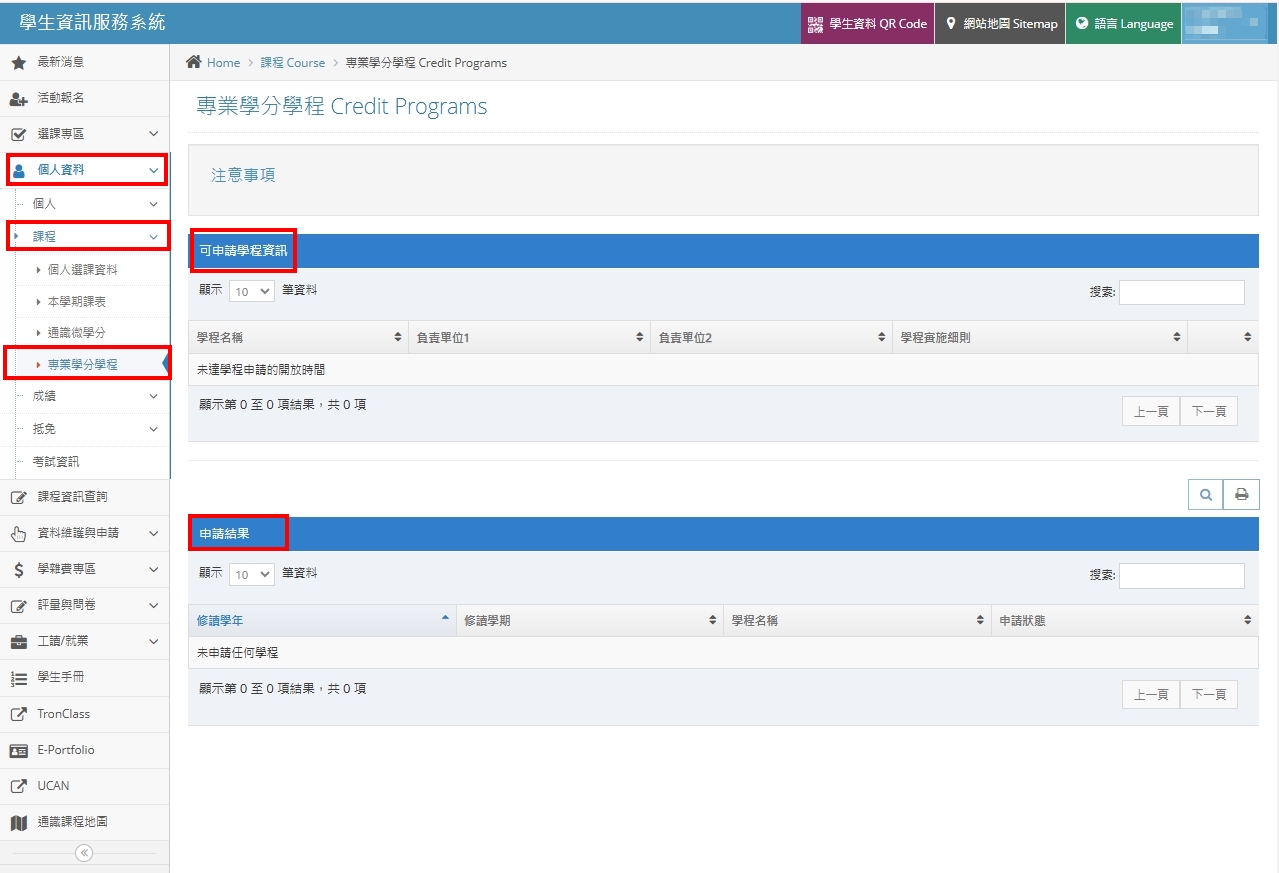Open 語言 Language menu
This screenshot has width=1279, height=873.
[1123, 23]
